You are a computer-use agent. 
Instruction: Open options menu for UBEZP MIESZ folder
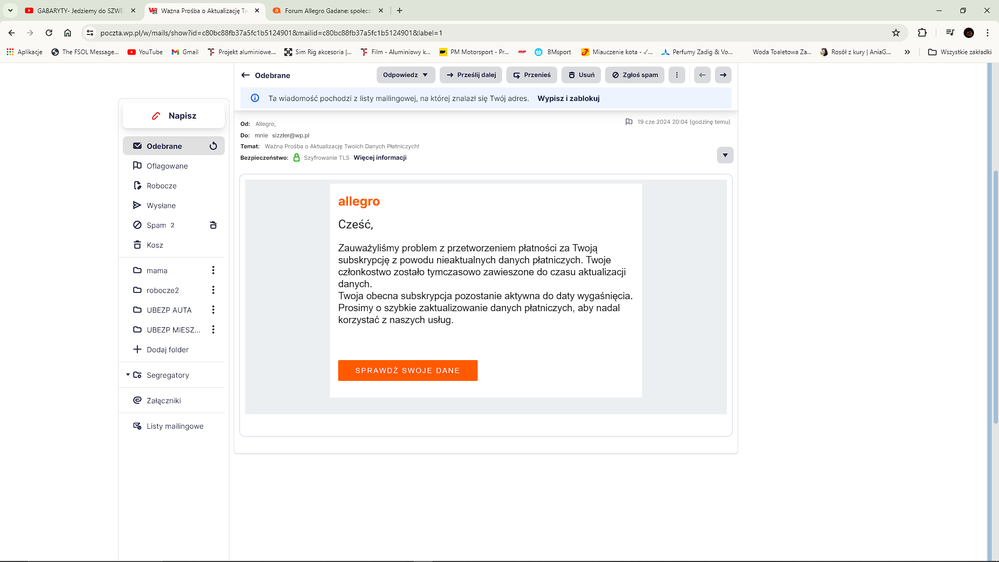tap(213, 329)
